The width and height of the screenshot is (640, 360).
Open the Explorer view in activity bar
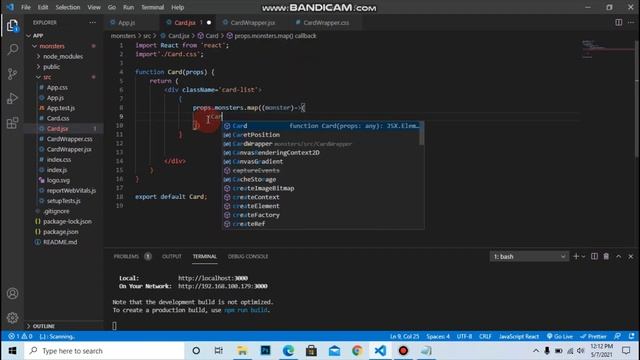pyautogui.click(x=12, y=26)
